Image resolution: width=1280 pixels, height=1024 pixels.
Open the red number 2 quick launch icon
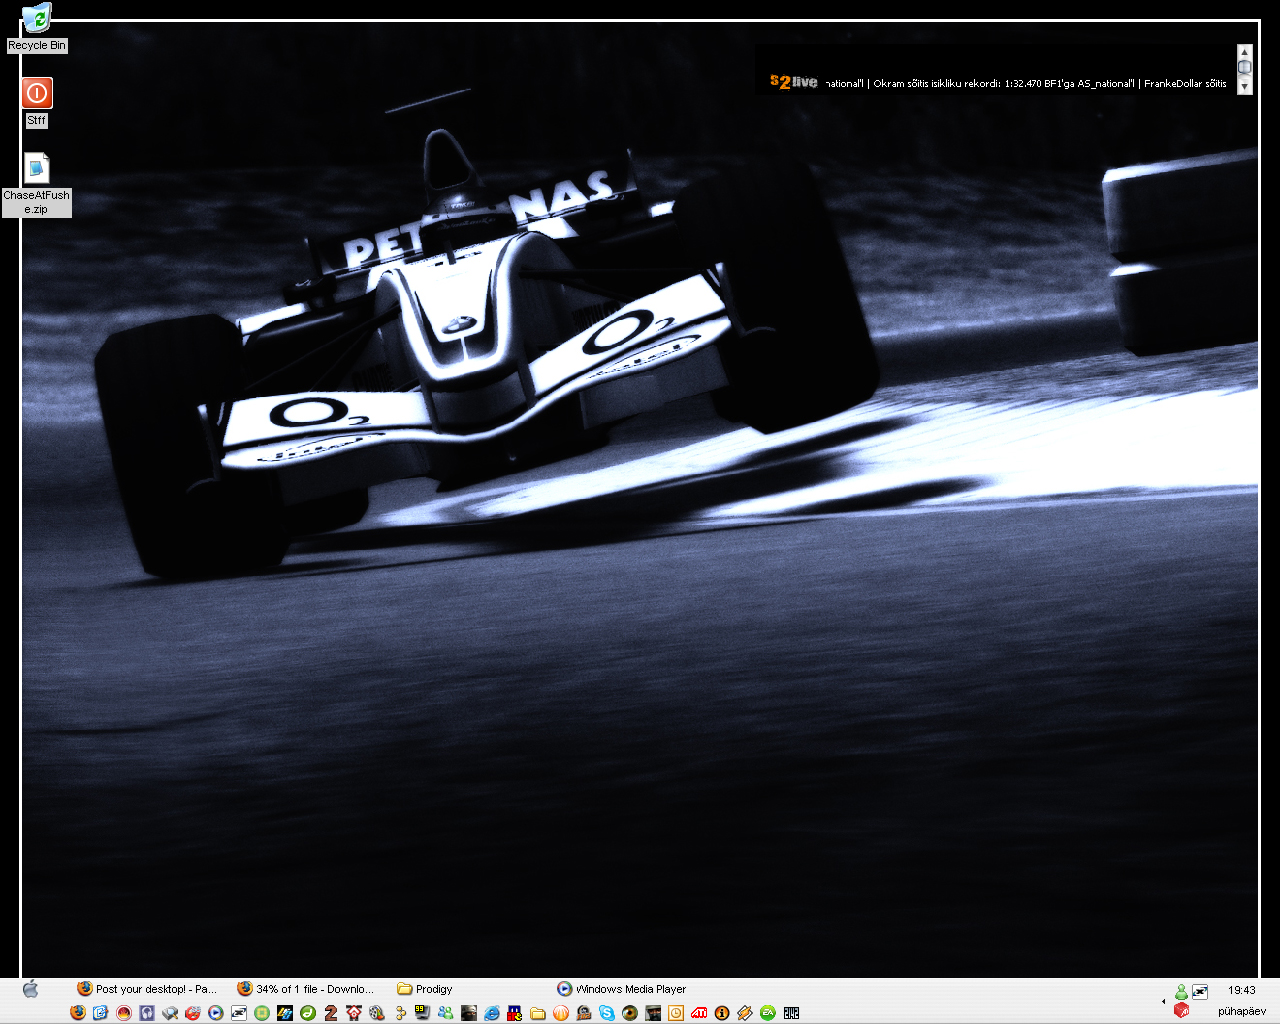331,1013
